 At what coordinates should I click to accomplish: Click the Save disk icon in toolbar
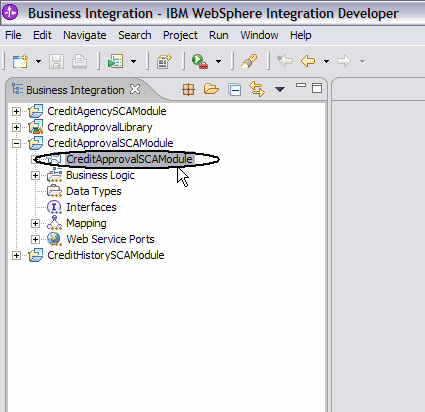(56, 61)
